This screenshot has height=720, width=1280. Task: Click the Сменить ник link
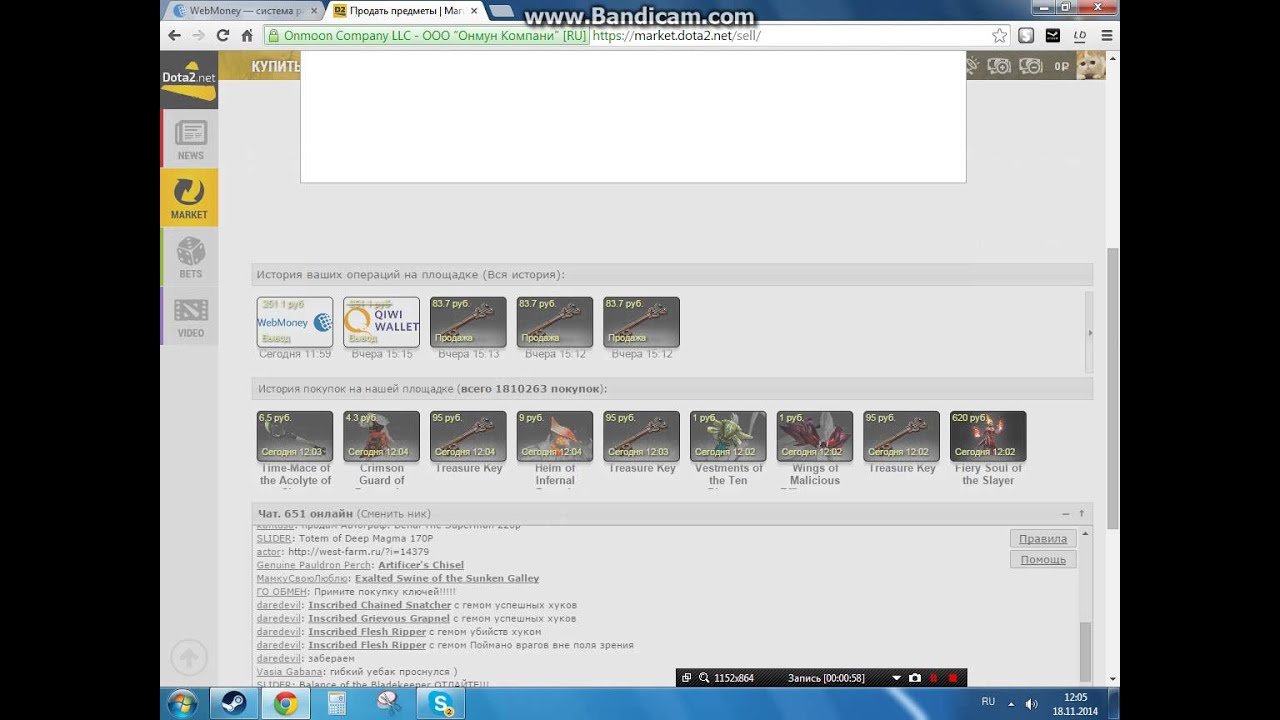click(393, 514)
